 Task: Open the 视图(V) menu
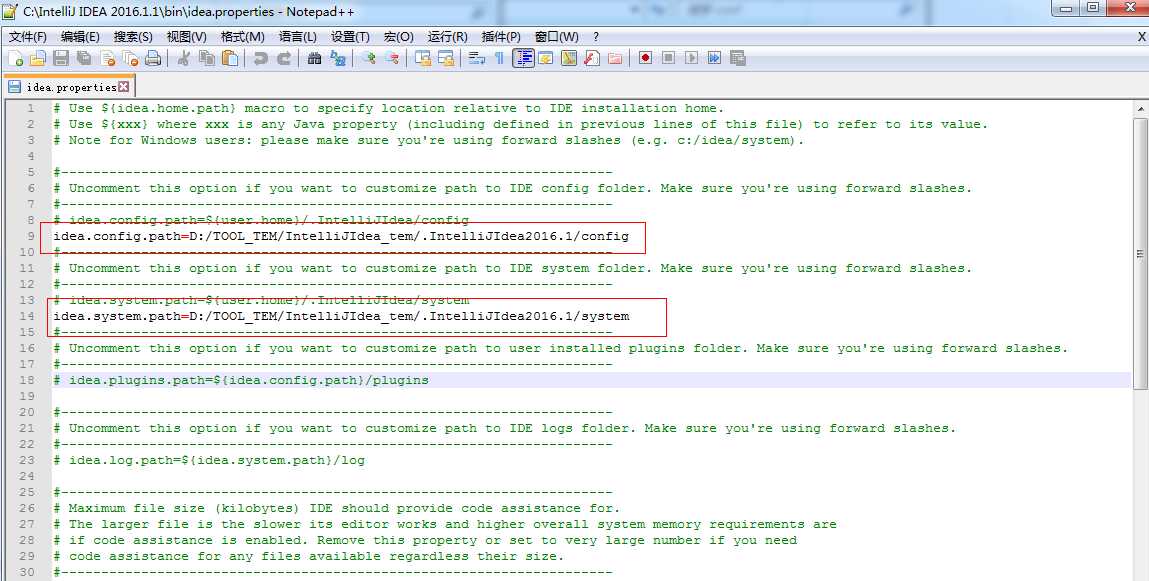pos(187,37)
